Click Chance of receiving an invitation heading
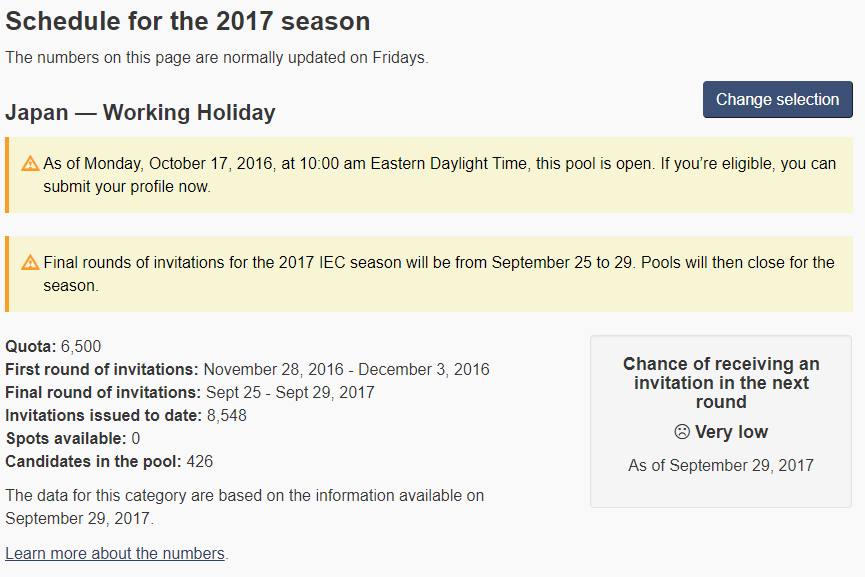Screen dimensions: 865x577 pos(721,383)
